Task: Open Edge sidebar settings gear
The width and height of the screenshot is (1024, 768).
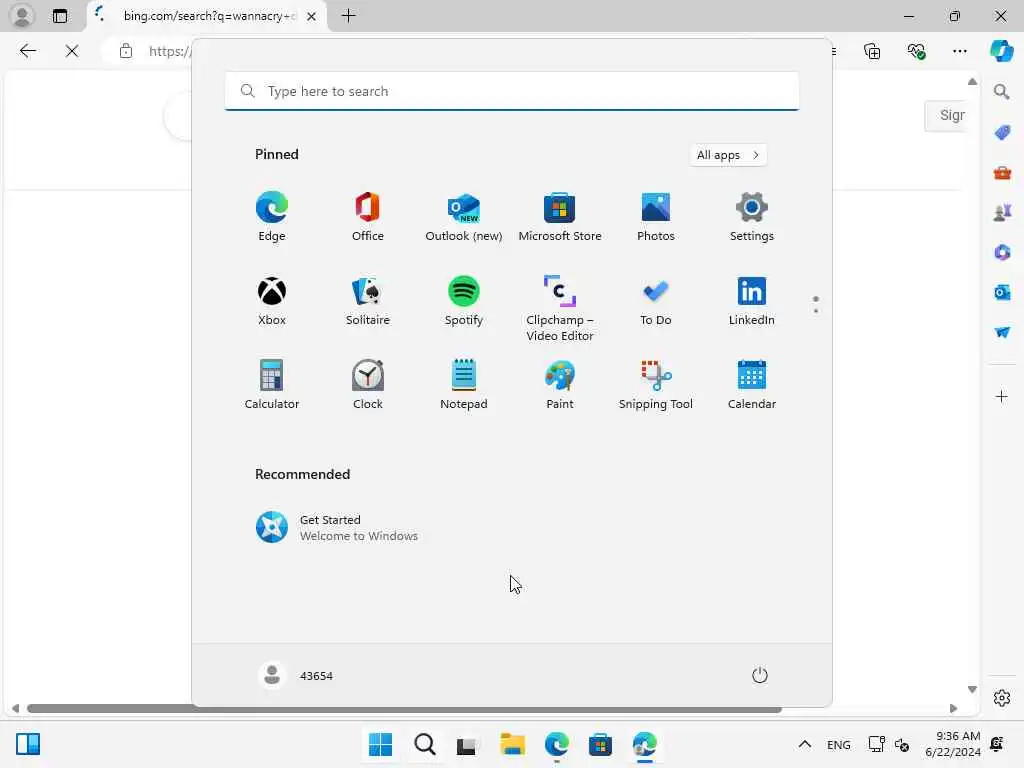Action: click(x=1001, y=698)
